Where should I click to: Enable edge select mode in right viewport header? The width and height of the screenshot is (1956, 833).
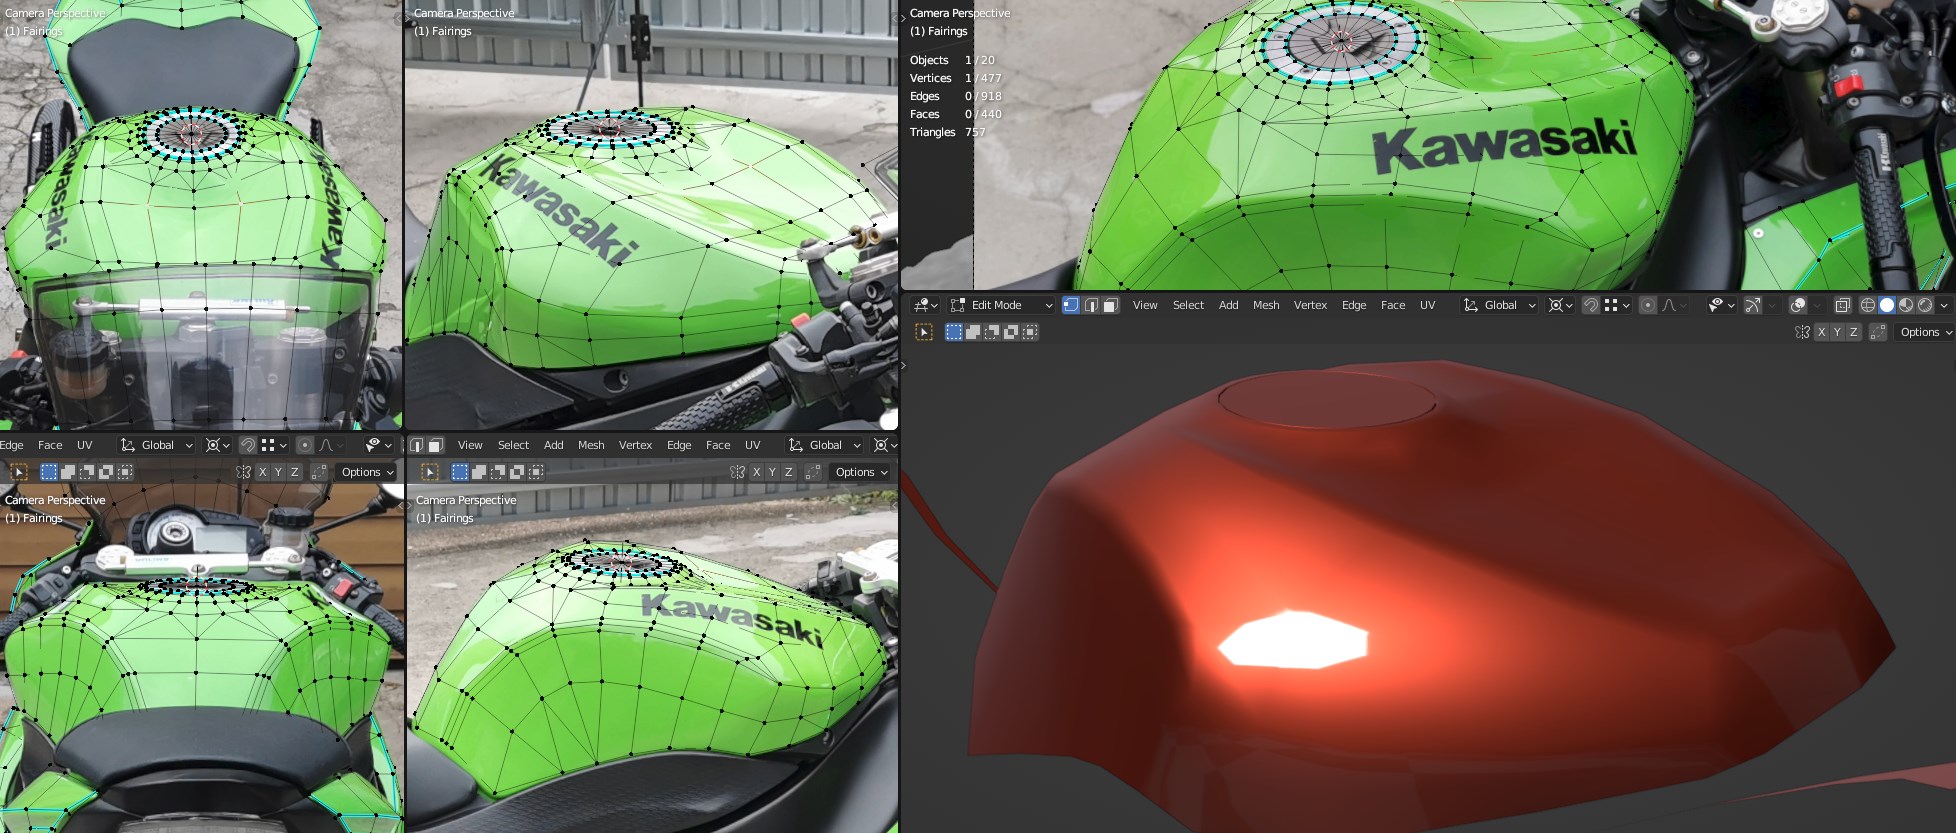click(x=1090, y=305)
